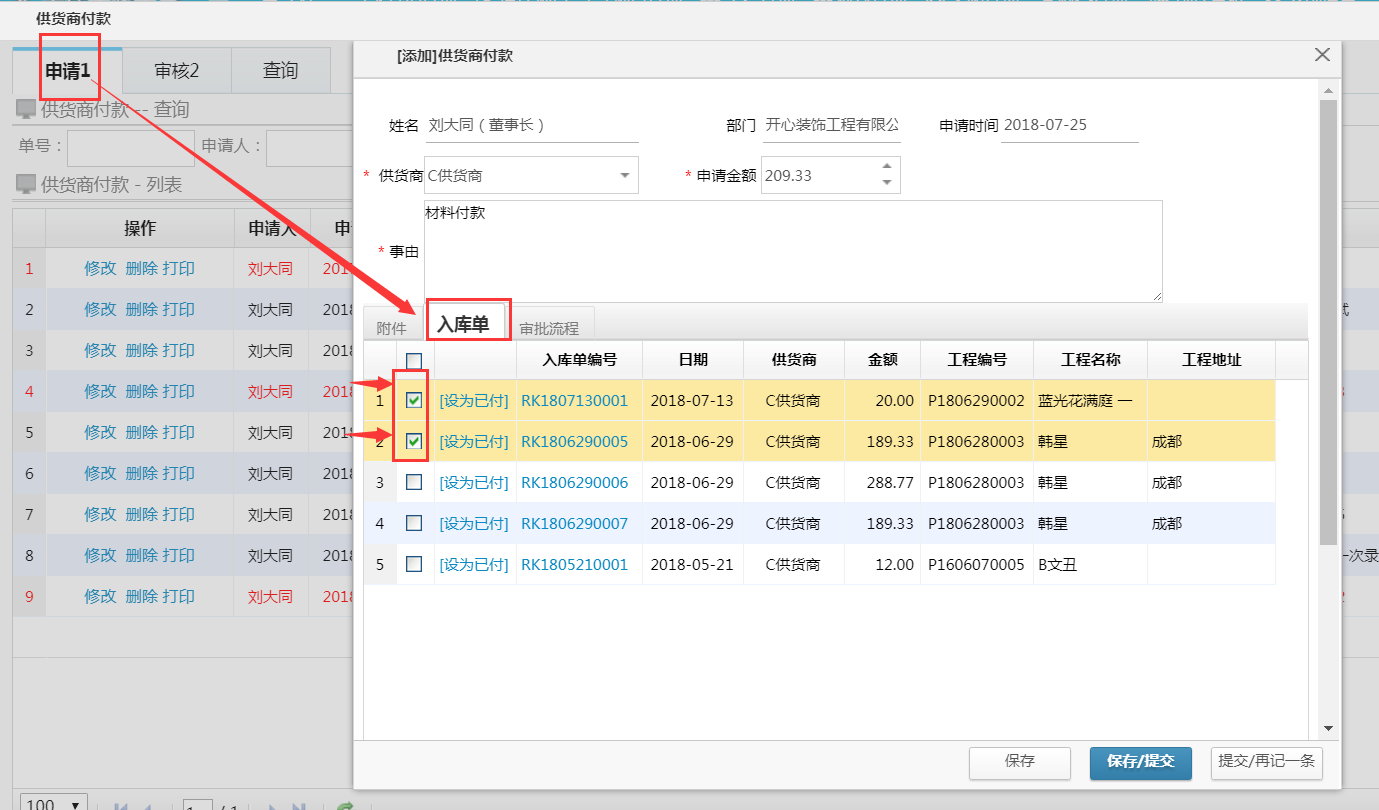
Task: Tick the checkbox for row RK1806290006
Action: [x=414, y=483]
